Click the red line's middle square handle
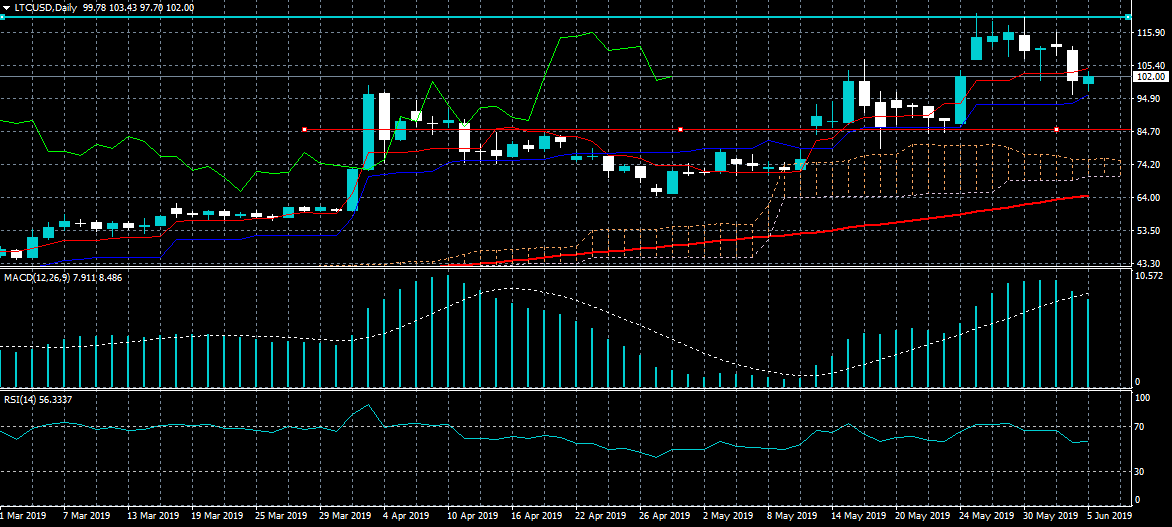1172x527 pixels. [680, 129]
